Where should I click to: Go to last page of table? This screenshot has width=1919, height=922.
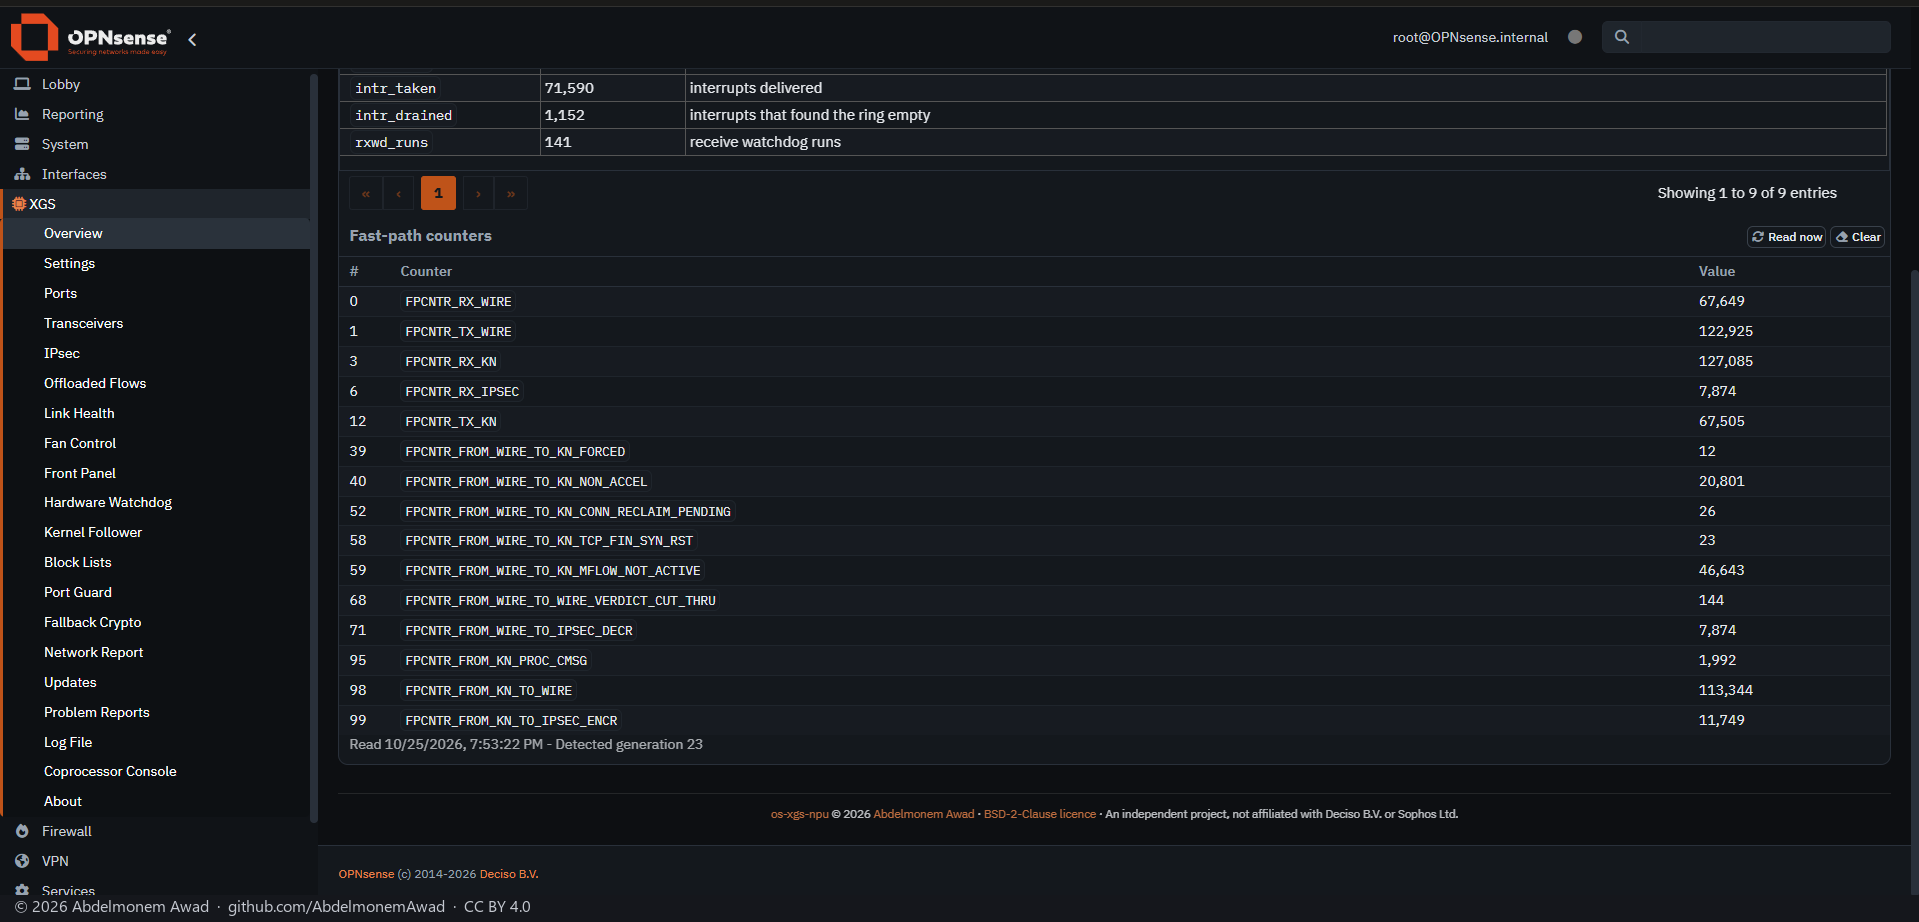coord(511,193)
